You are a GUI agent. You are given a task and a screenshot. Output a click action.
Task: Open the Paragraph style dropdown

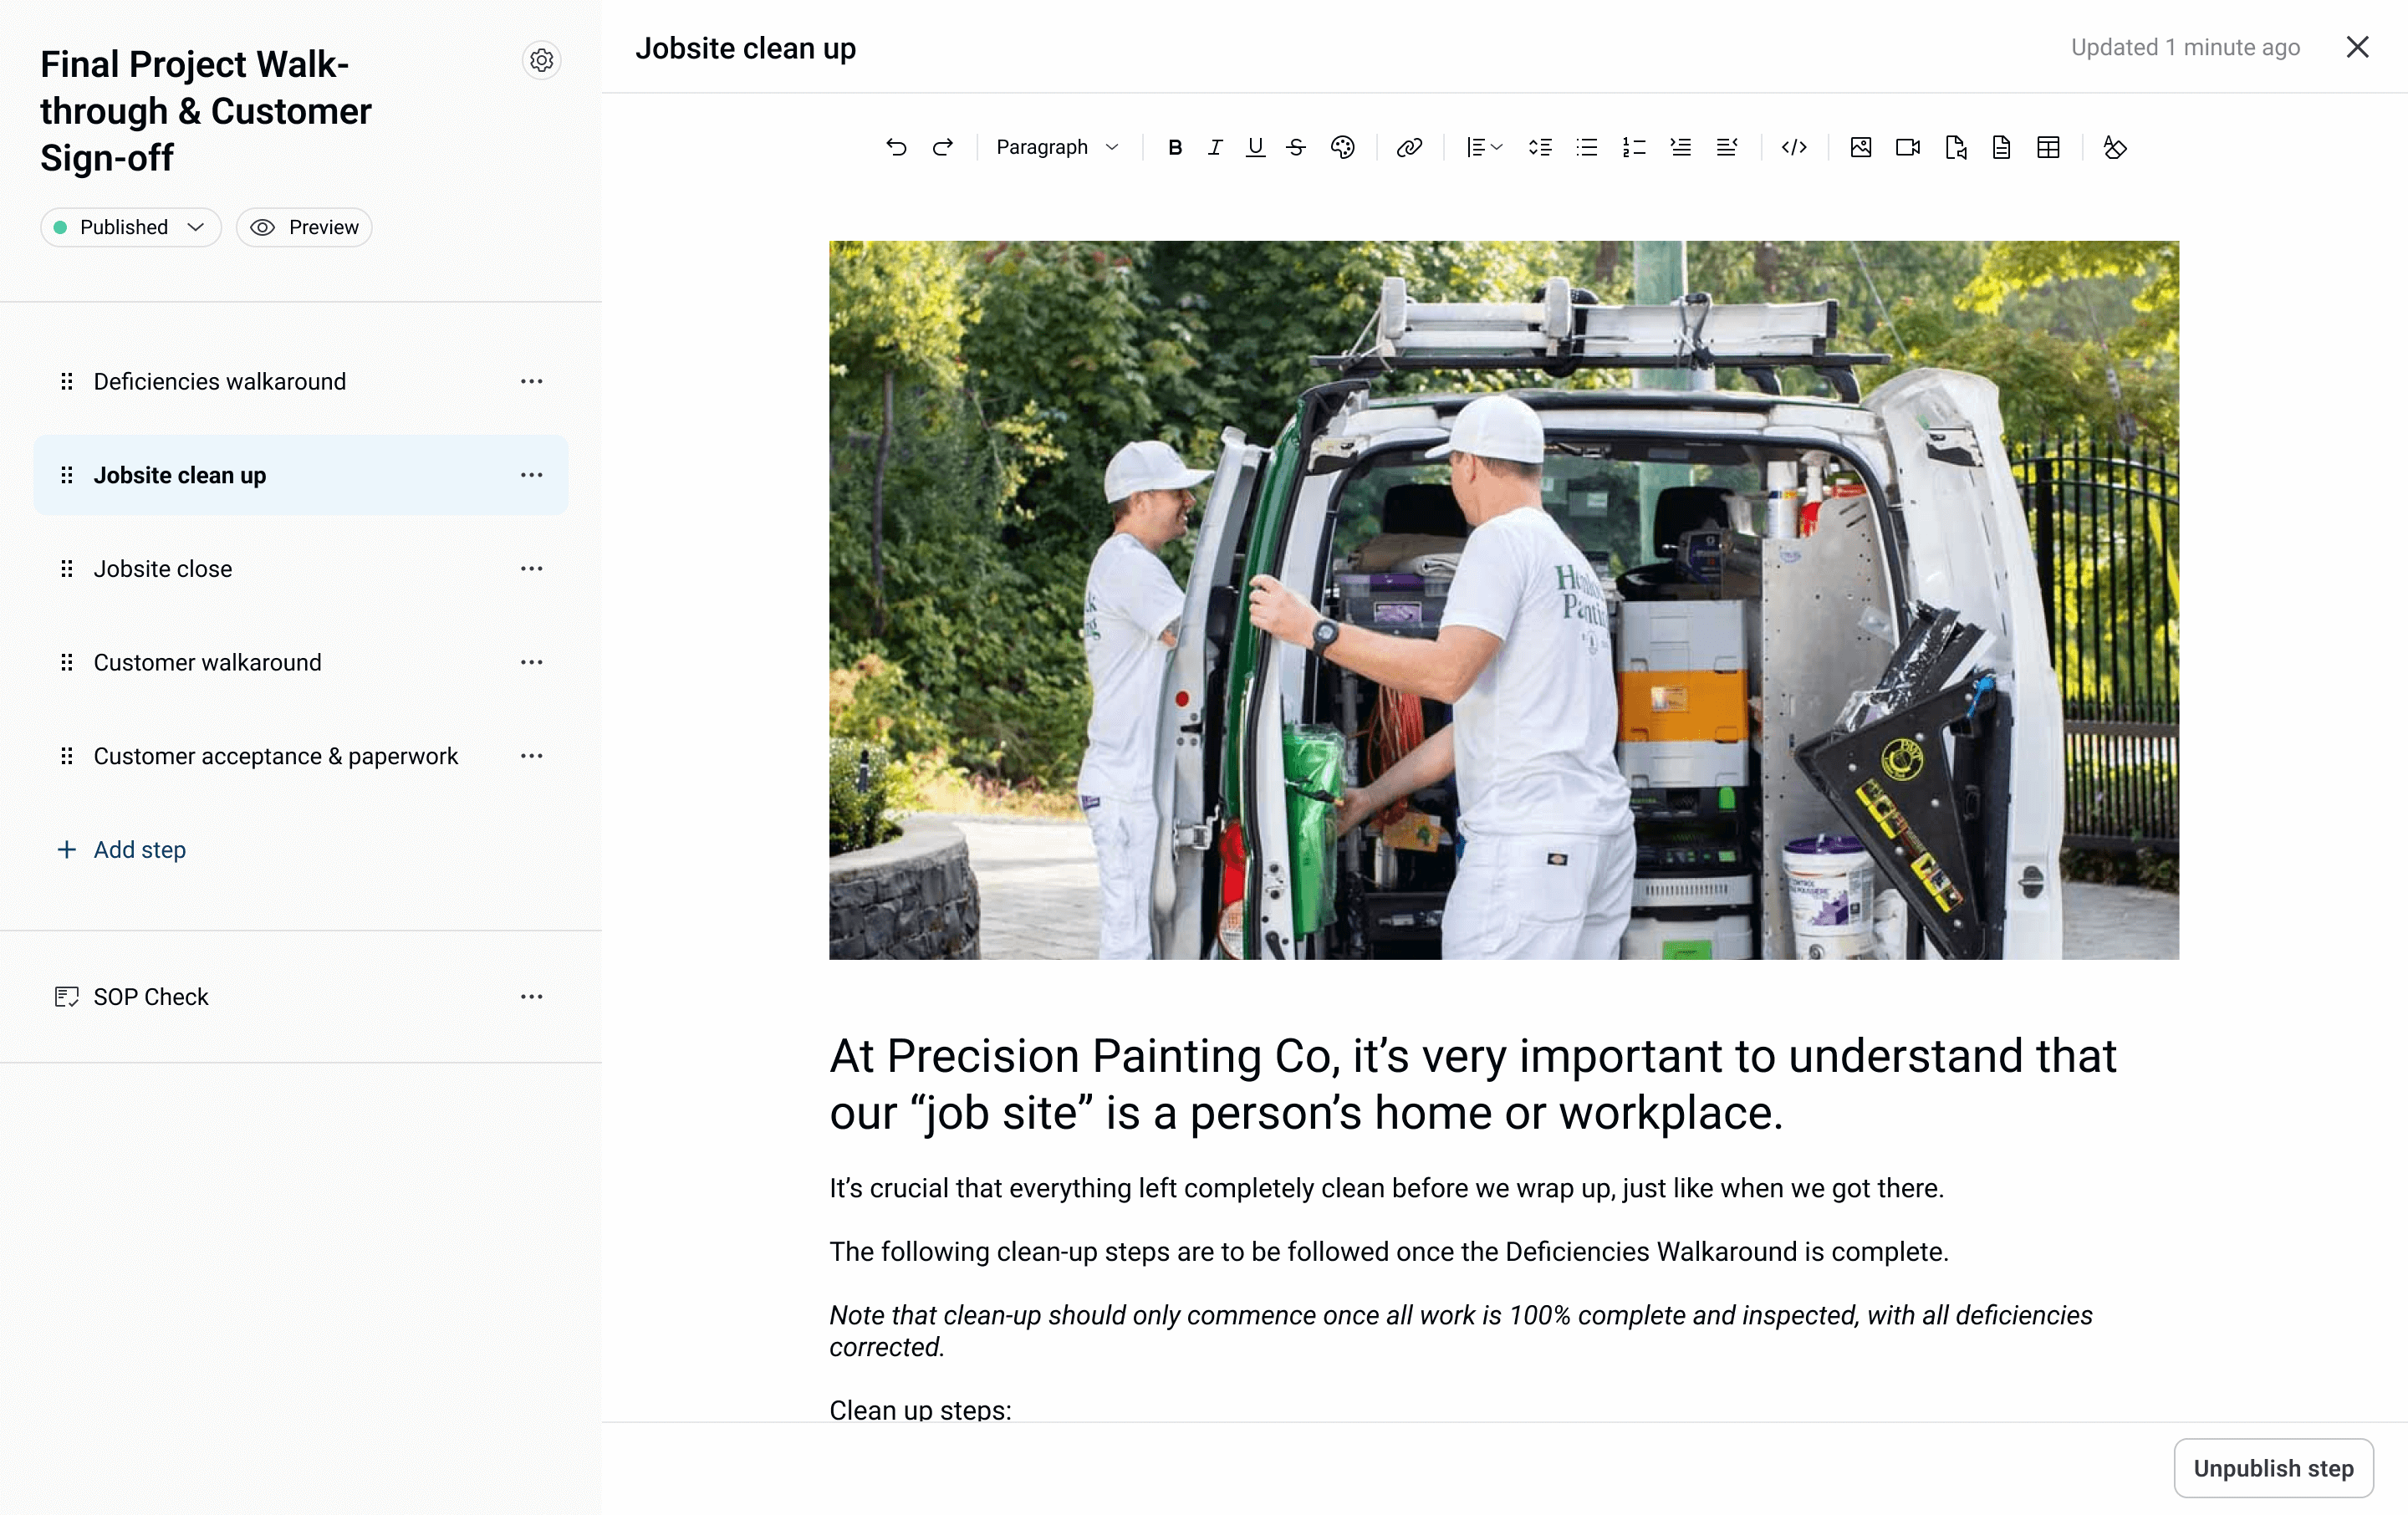point(1057,148)
